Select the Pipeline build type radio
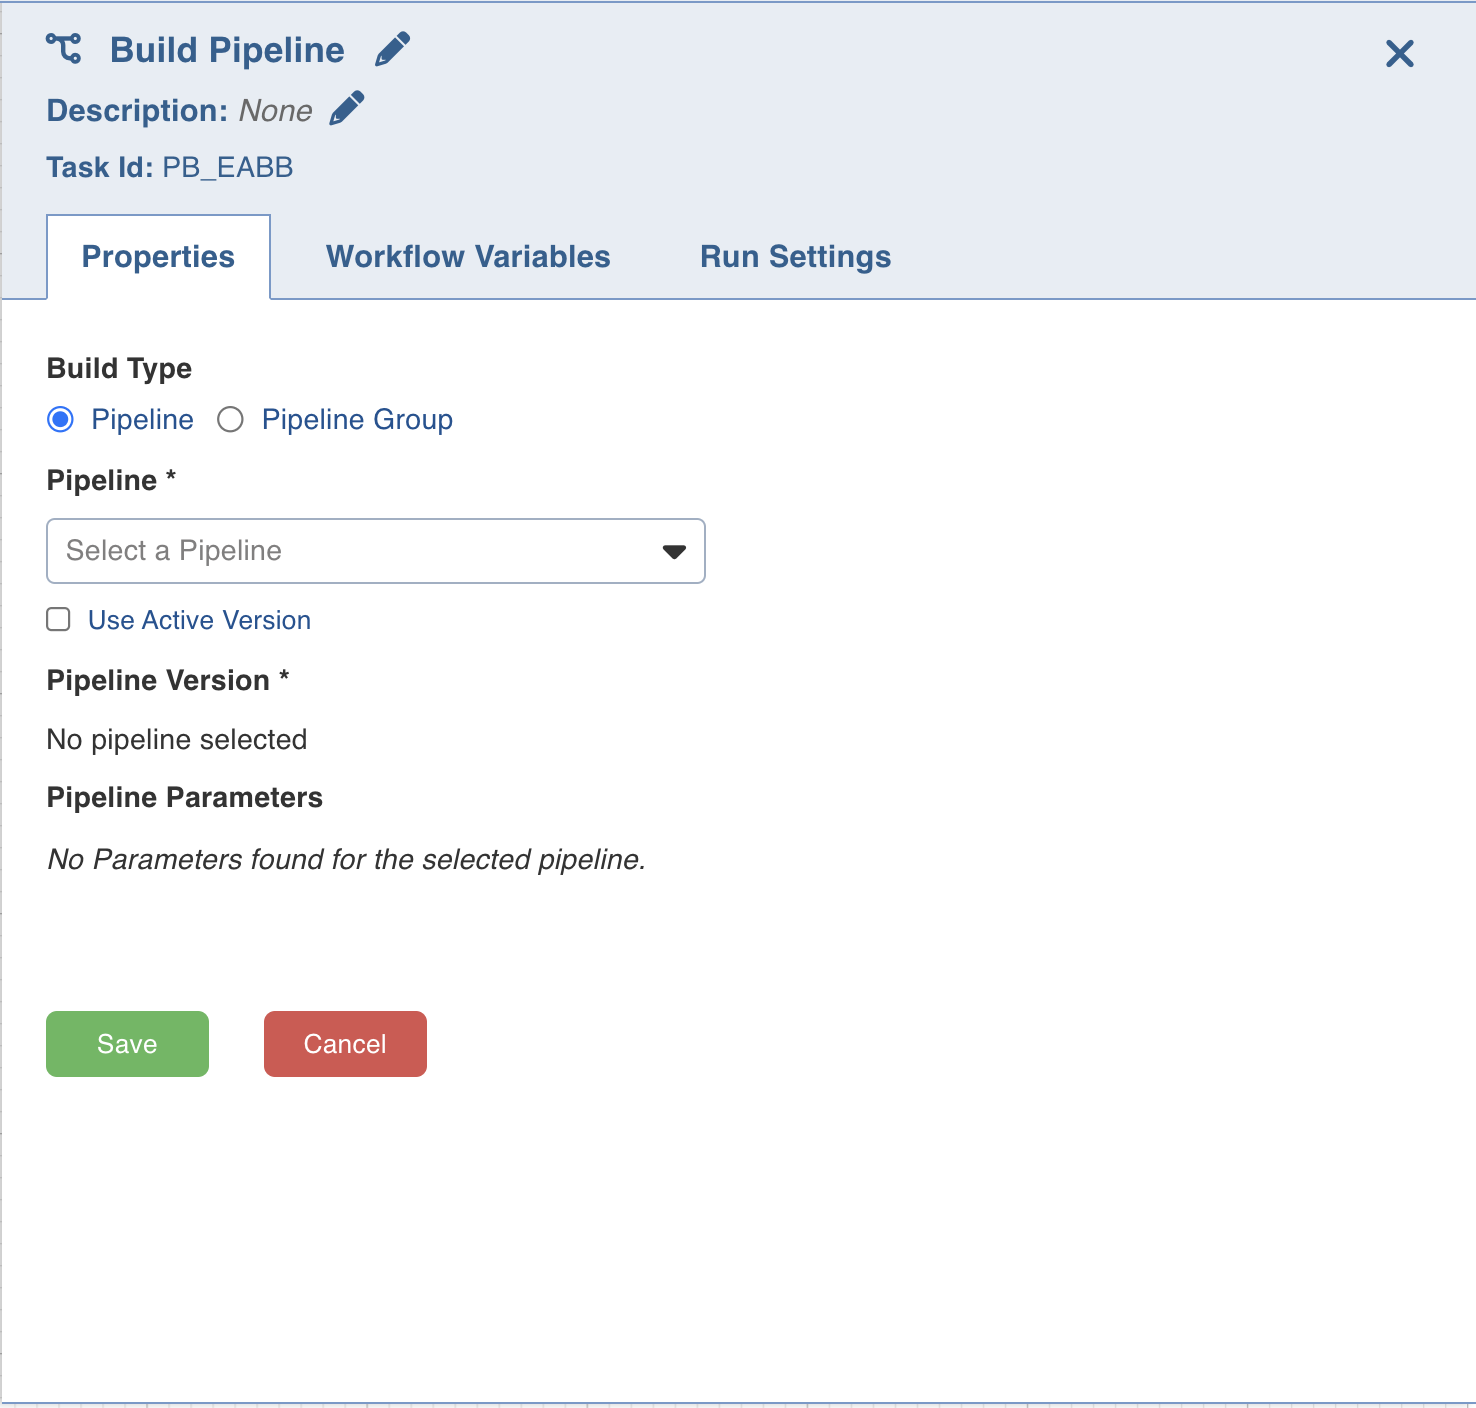This screenshot has width=1476, height=1408. coord(61,420)
